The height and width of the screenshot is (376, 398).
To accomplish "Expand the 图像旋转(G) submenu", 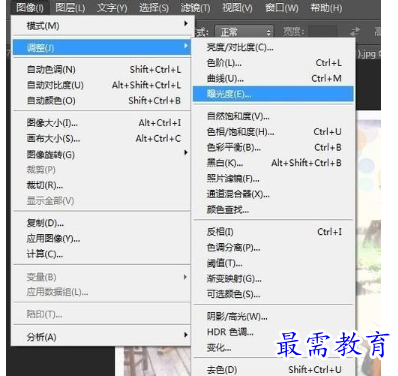I will coord(102,154).
